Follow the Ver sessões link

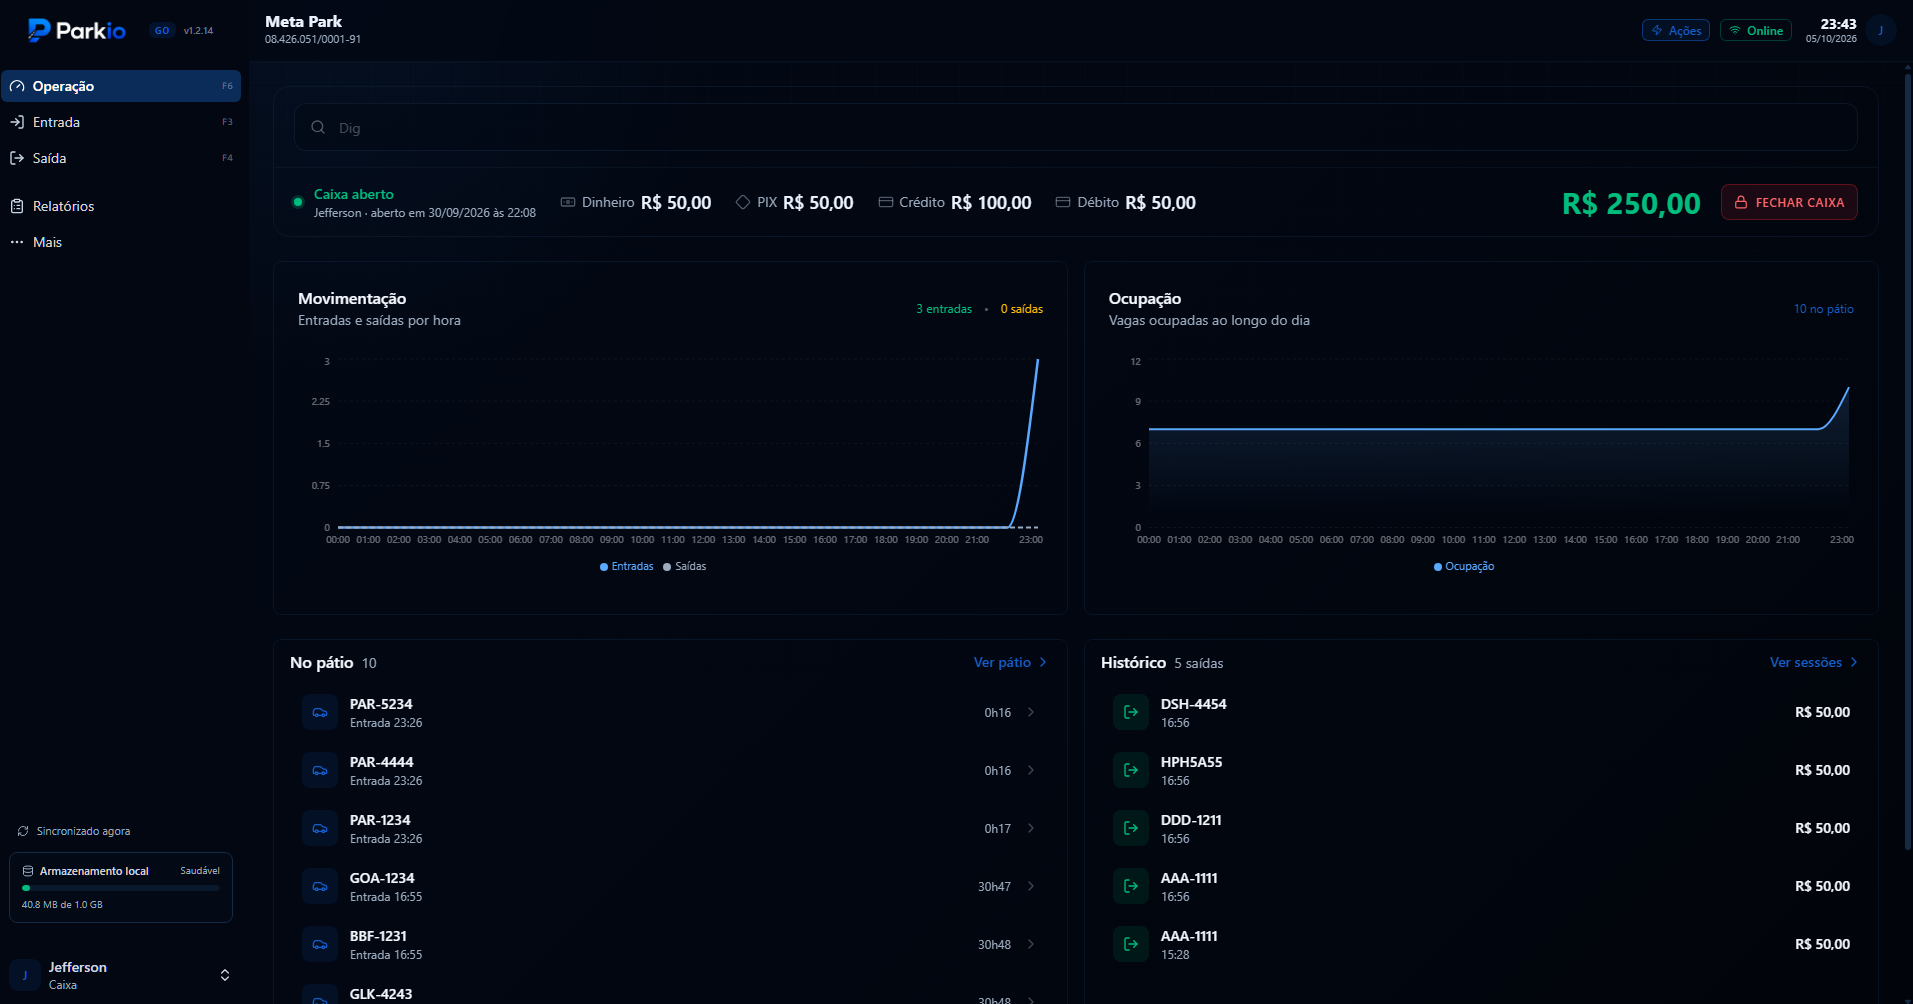pos(1814,662)
